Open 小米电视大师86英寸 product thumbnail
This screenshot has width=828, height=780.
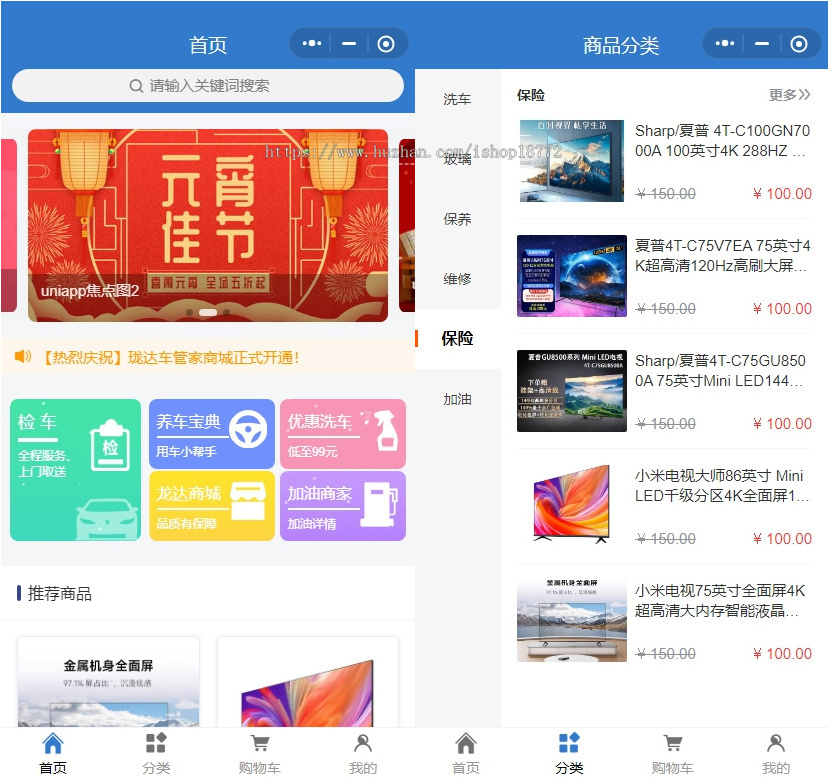coord(572,505)
